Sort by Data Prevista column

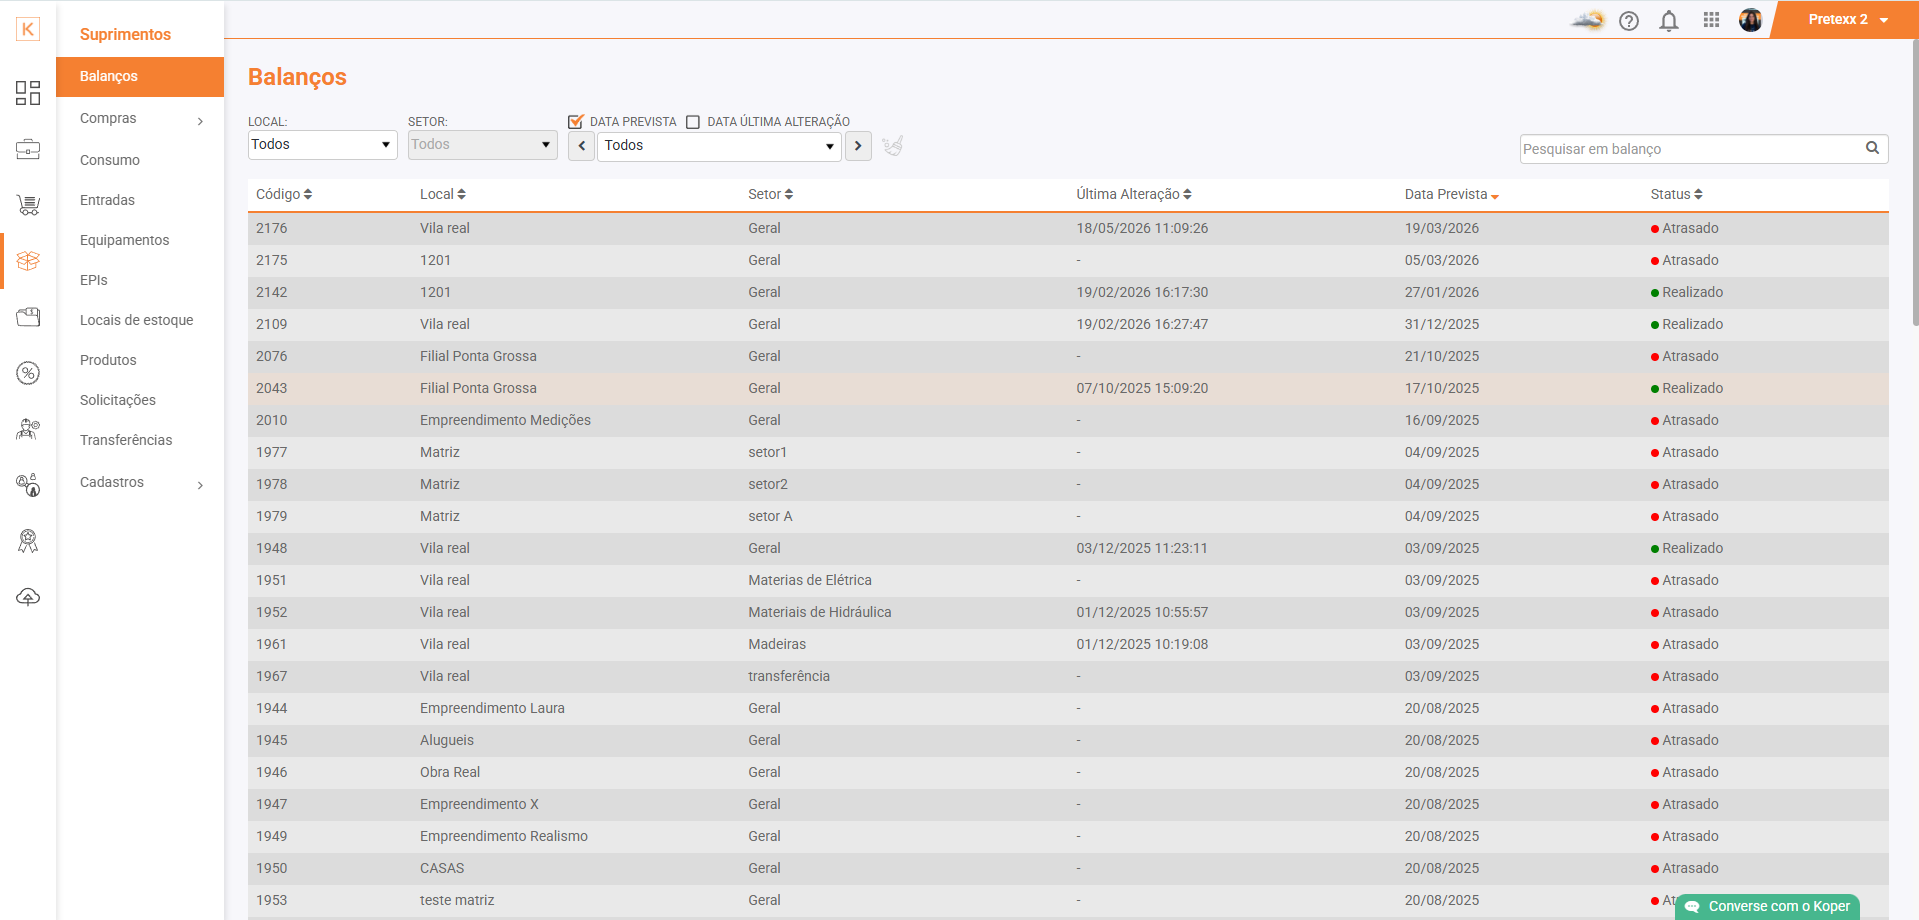pyautogui.click(x=1452, y=194)
